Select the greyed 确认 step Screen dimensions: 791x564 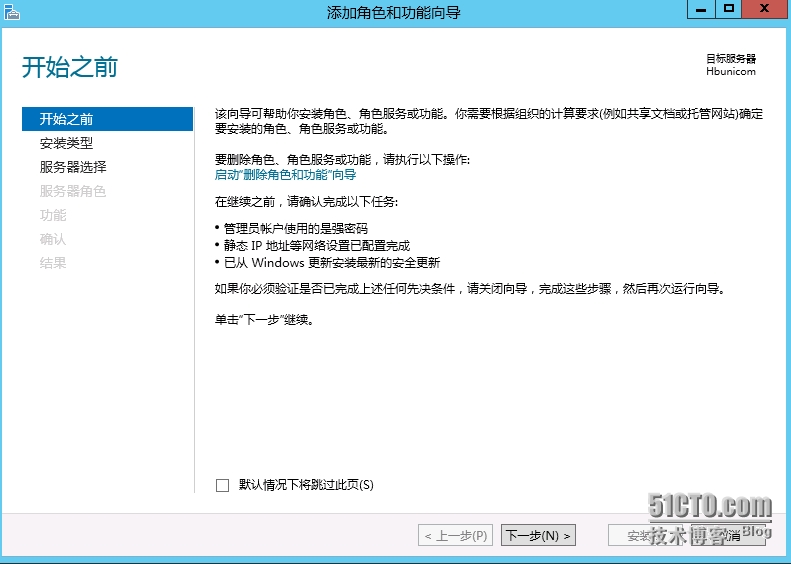click(53, 239)
